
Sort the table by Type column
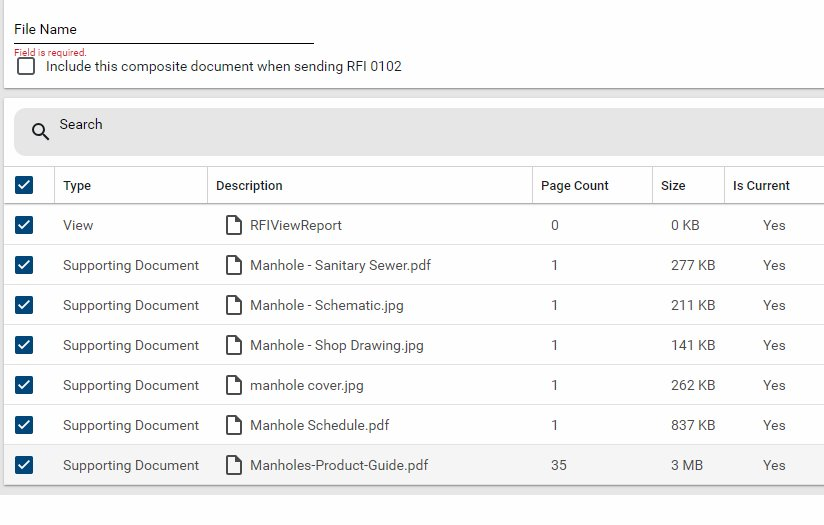coord(77,185)
